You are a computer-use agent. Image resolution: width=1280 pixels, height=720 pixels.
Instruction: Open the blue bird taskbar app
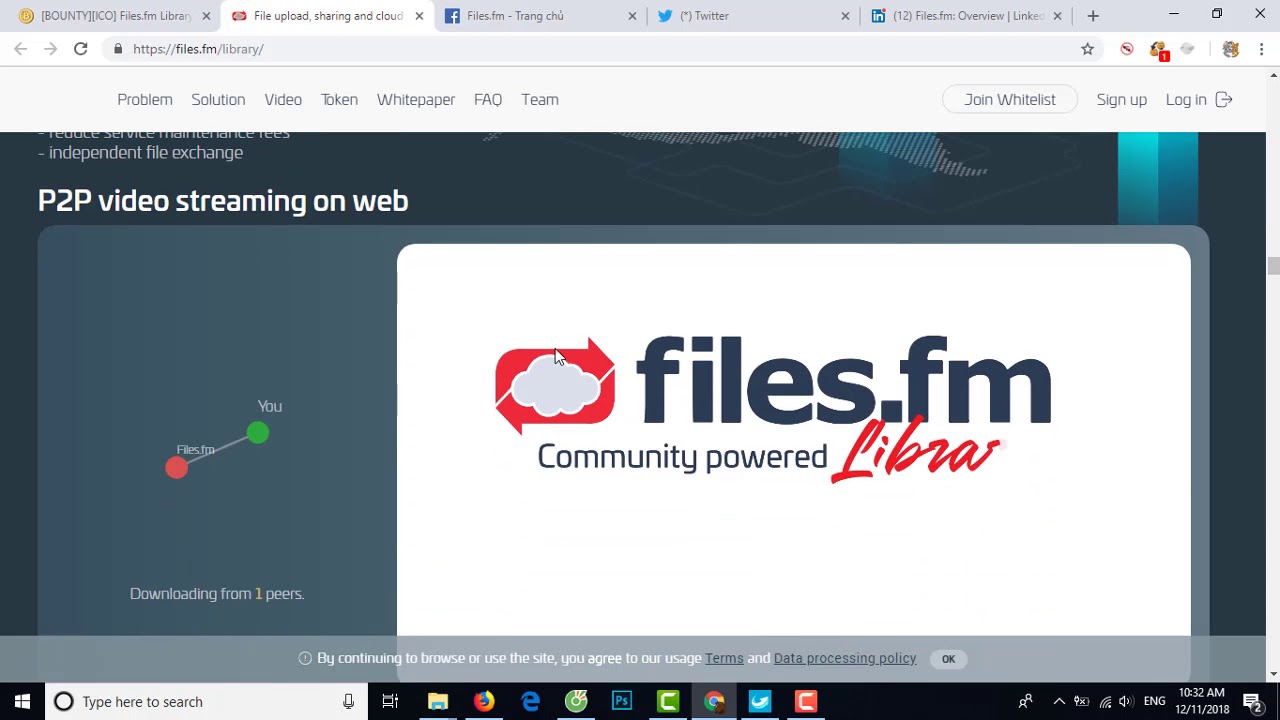click(760, 701)
